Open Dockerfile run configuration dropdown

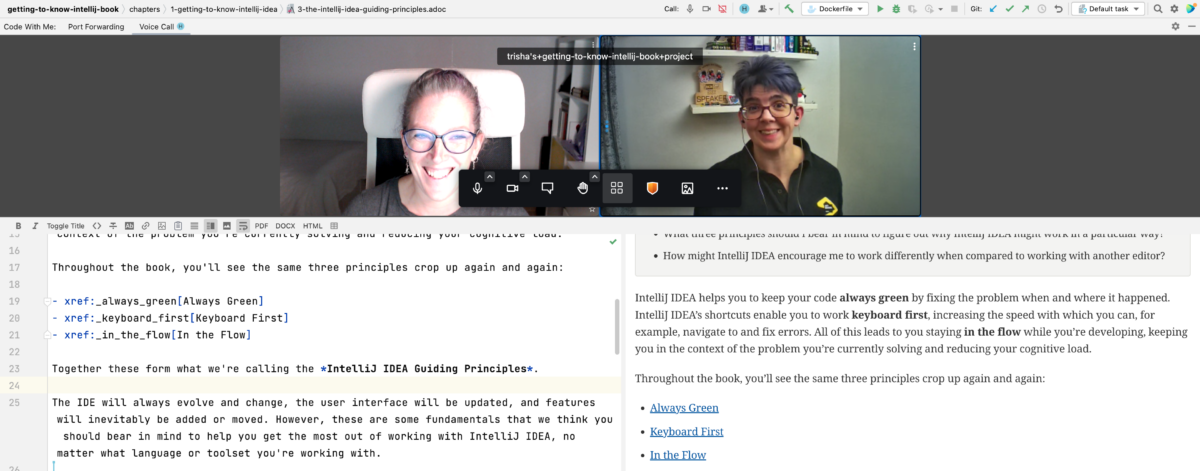point(835,9)
